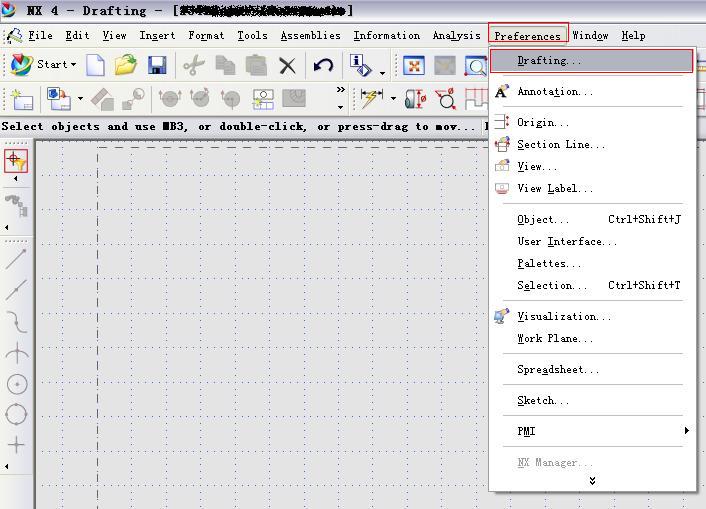706x509 pixels.
Task: Choose Visualization... preferences
Action: tap(593, 316)
